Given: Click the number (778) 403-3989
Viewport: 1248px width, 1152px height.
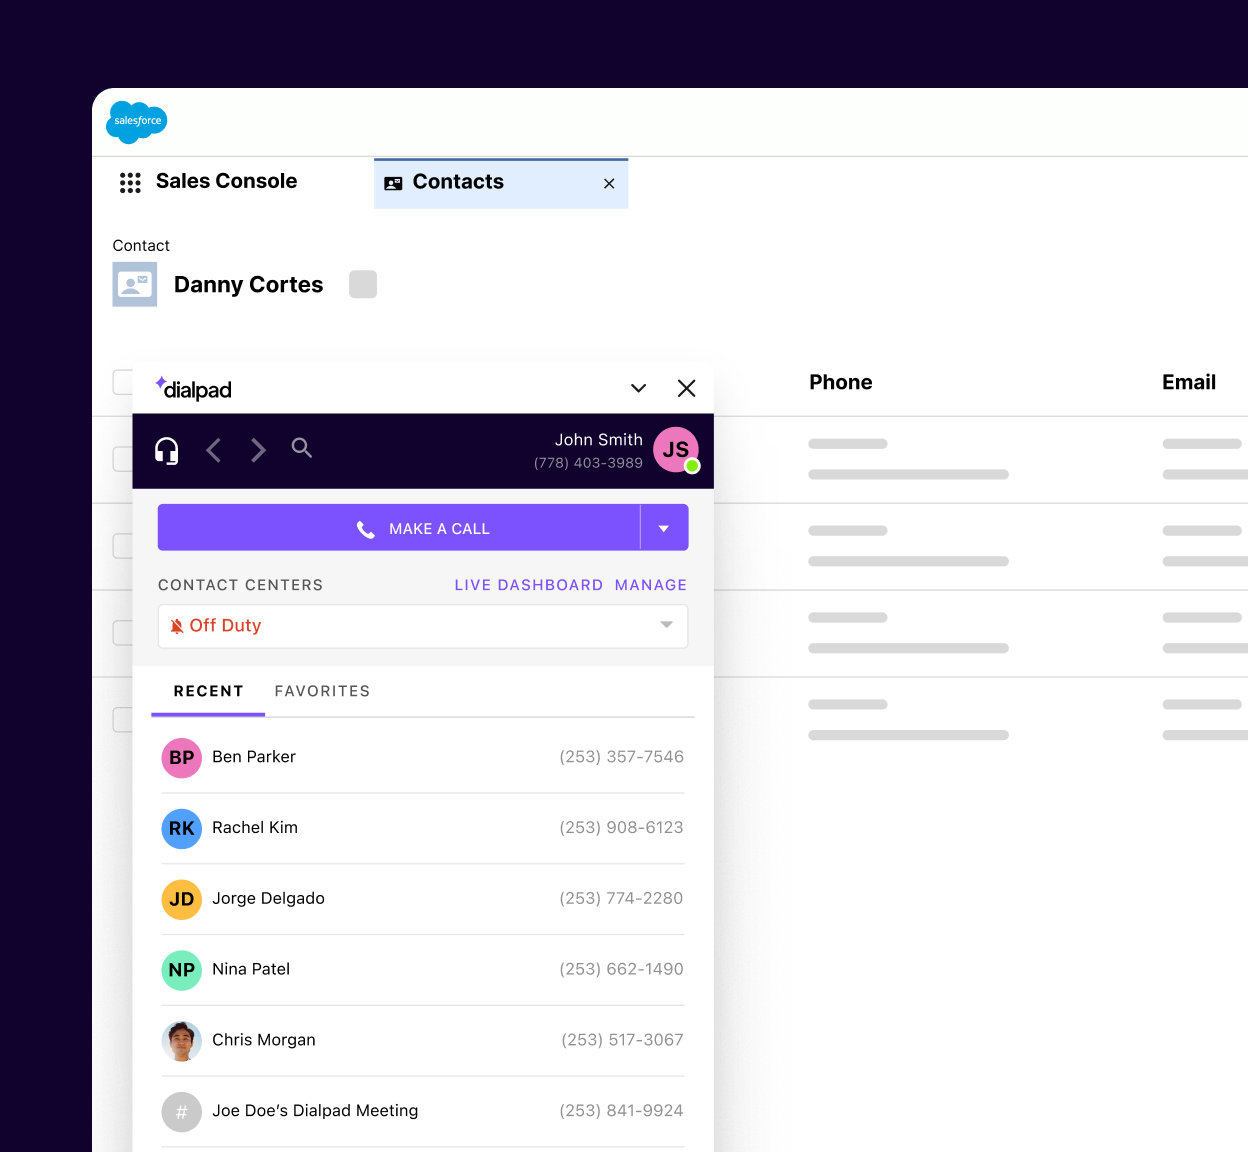Looking at the screenshot, I should 588,463.
